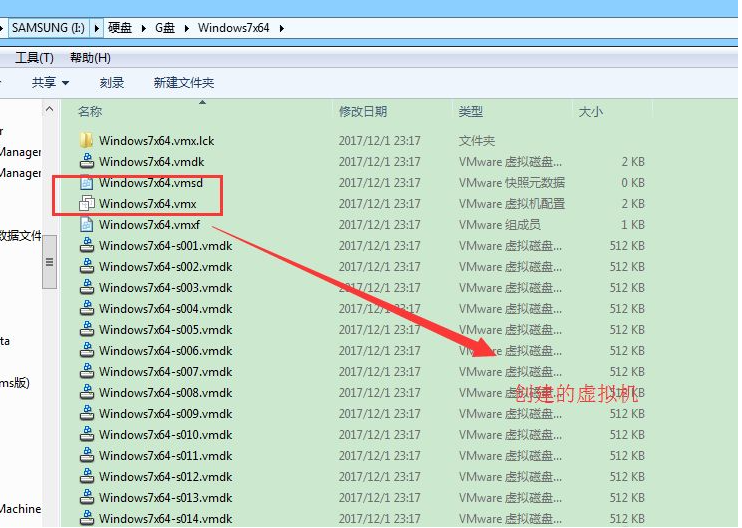
Task: Click the Windows7x64-s001.vmdk disk icon
Action: 86,246
